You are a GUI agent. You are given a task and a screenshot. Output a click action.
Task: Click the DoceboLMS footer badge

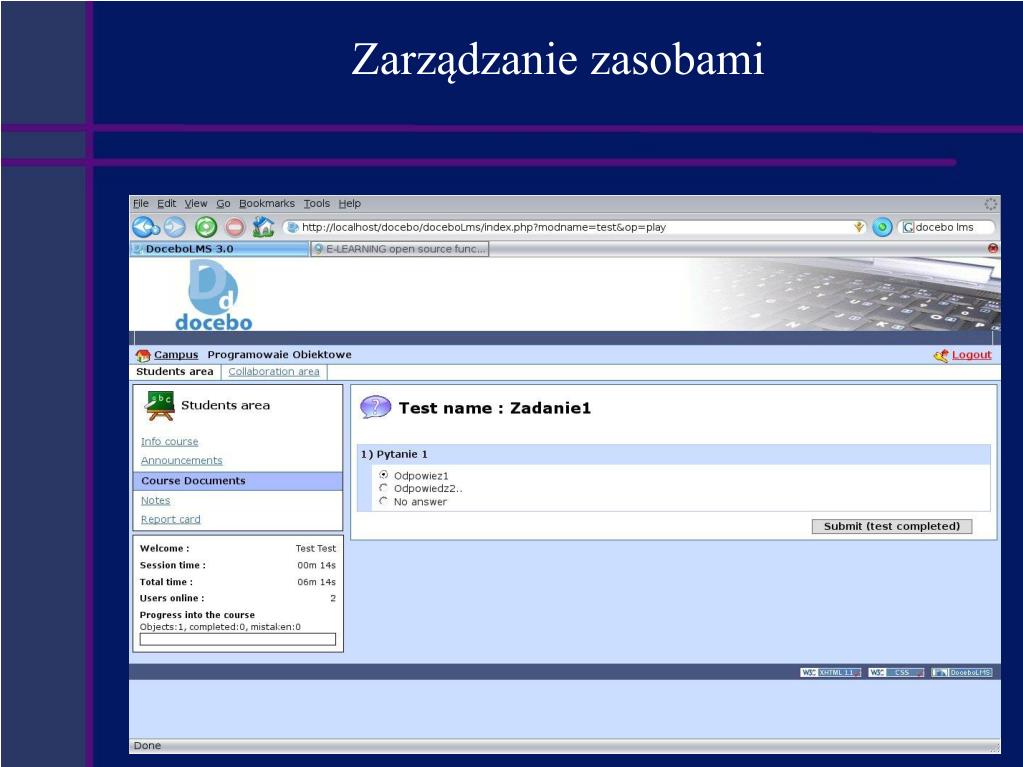[x=962, y=672]
